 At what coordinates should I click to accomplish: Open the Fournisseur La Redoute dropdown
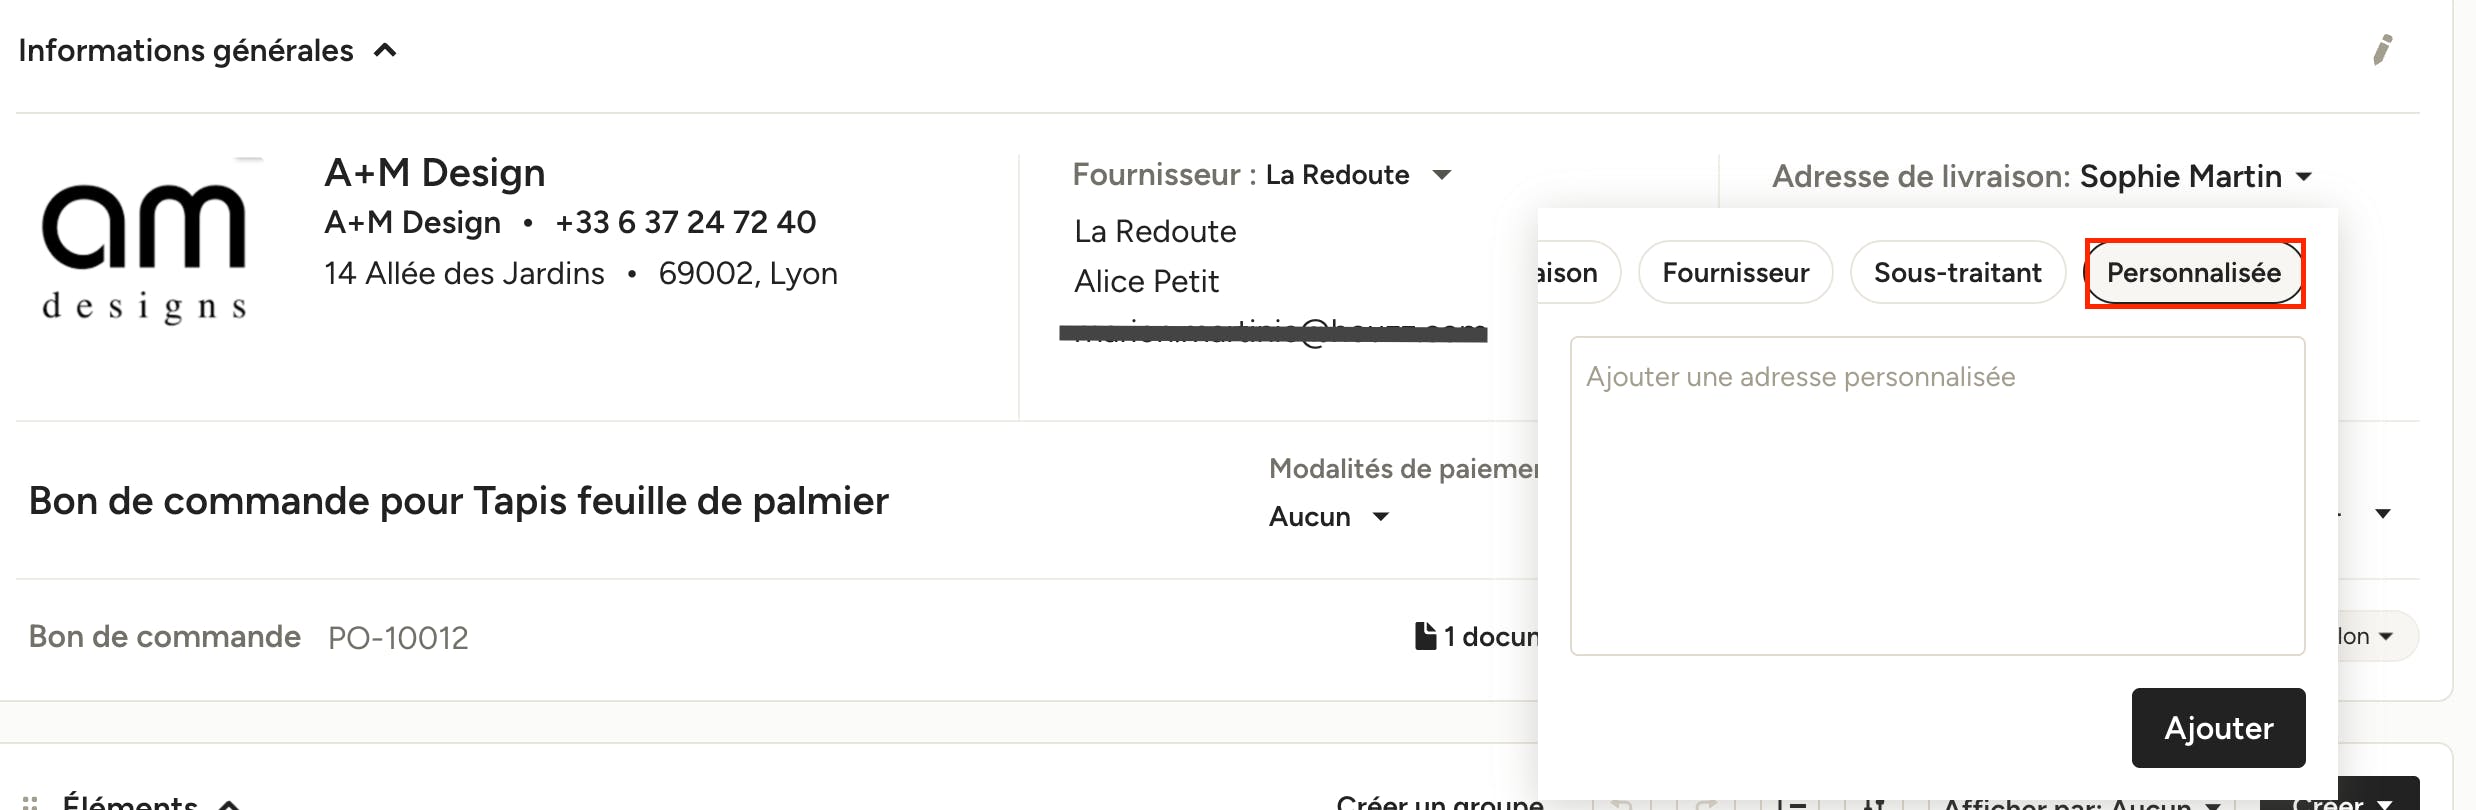click(1441, 175)
